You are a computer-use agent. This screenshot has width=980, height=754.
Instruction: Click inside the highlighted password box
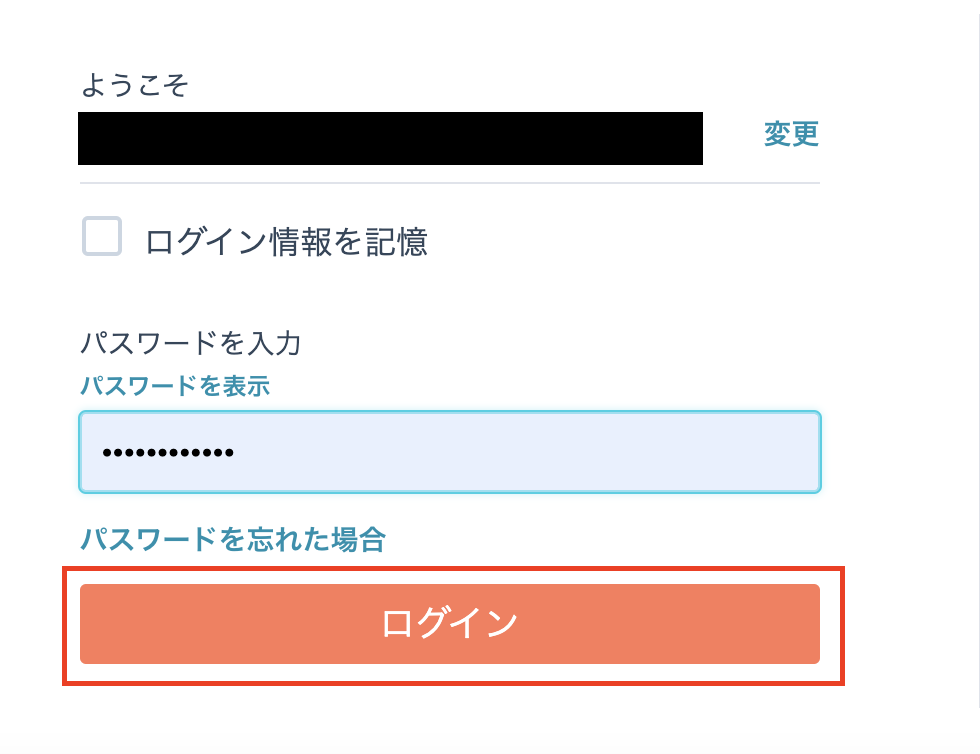[449, 452]
